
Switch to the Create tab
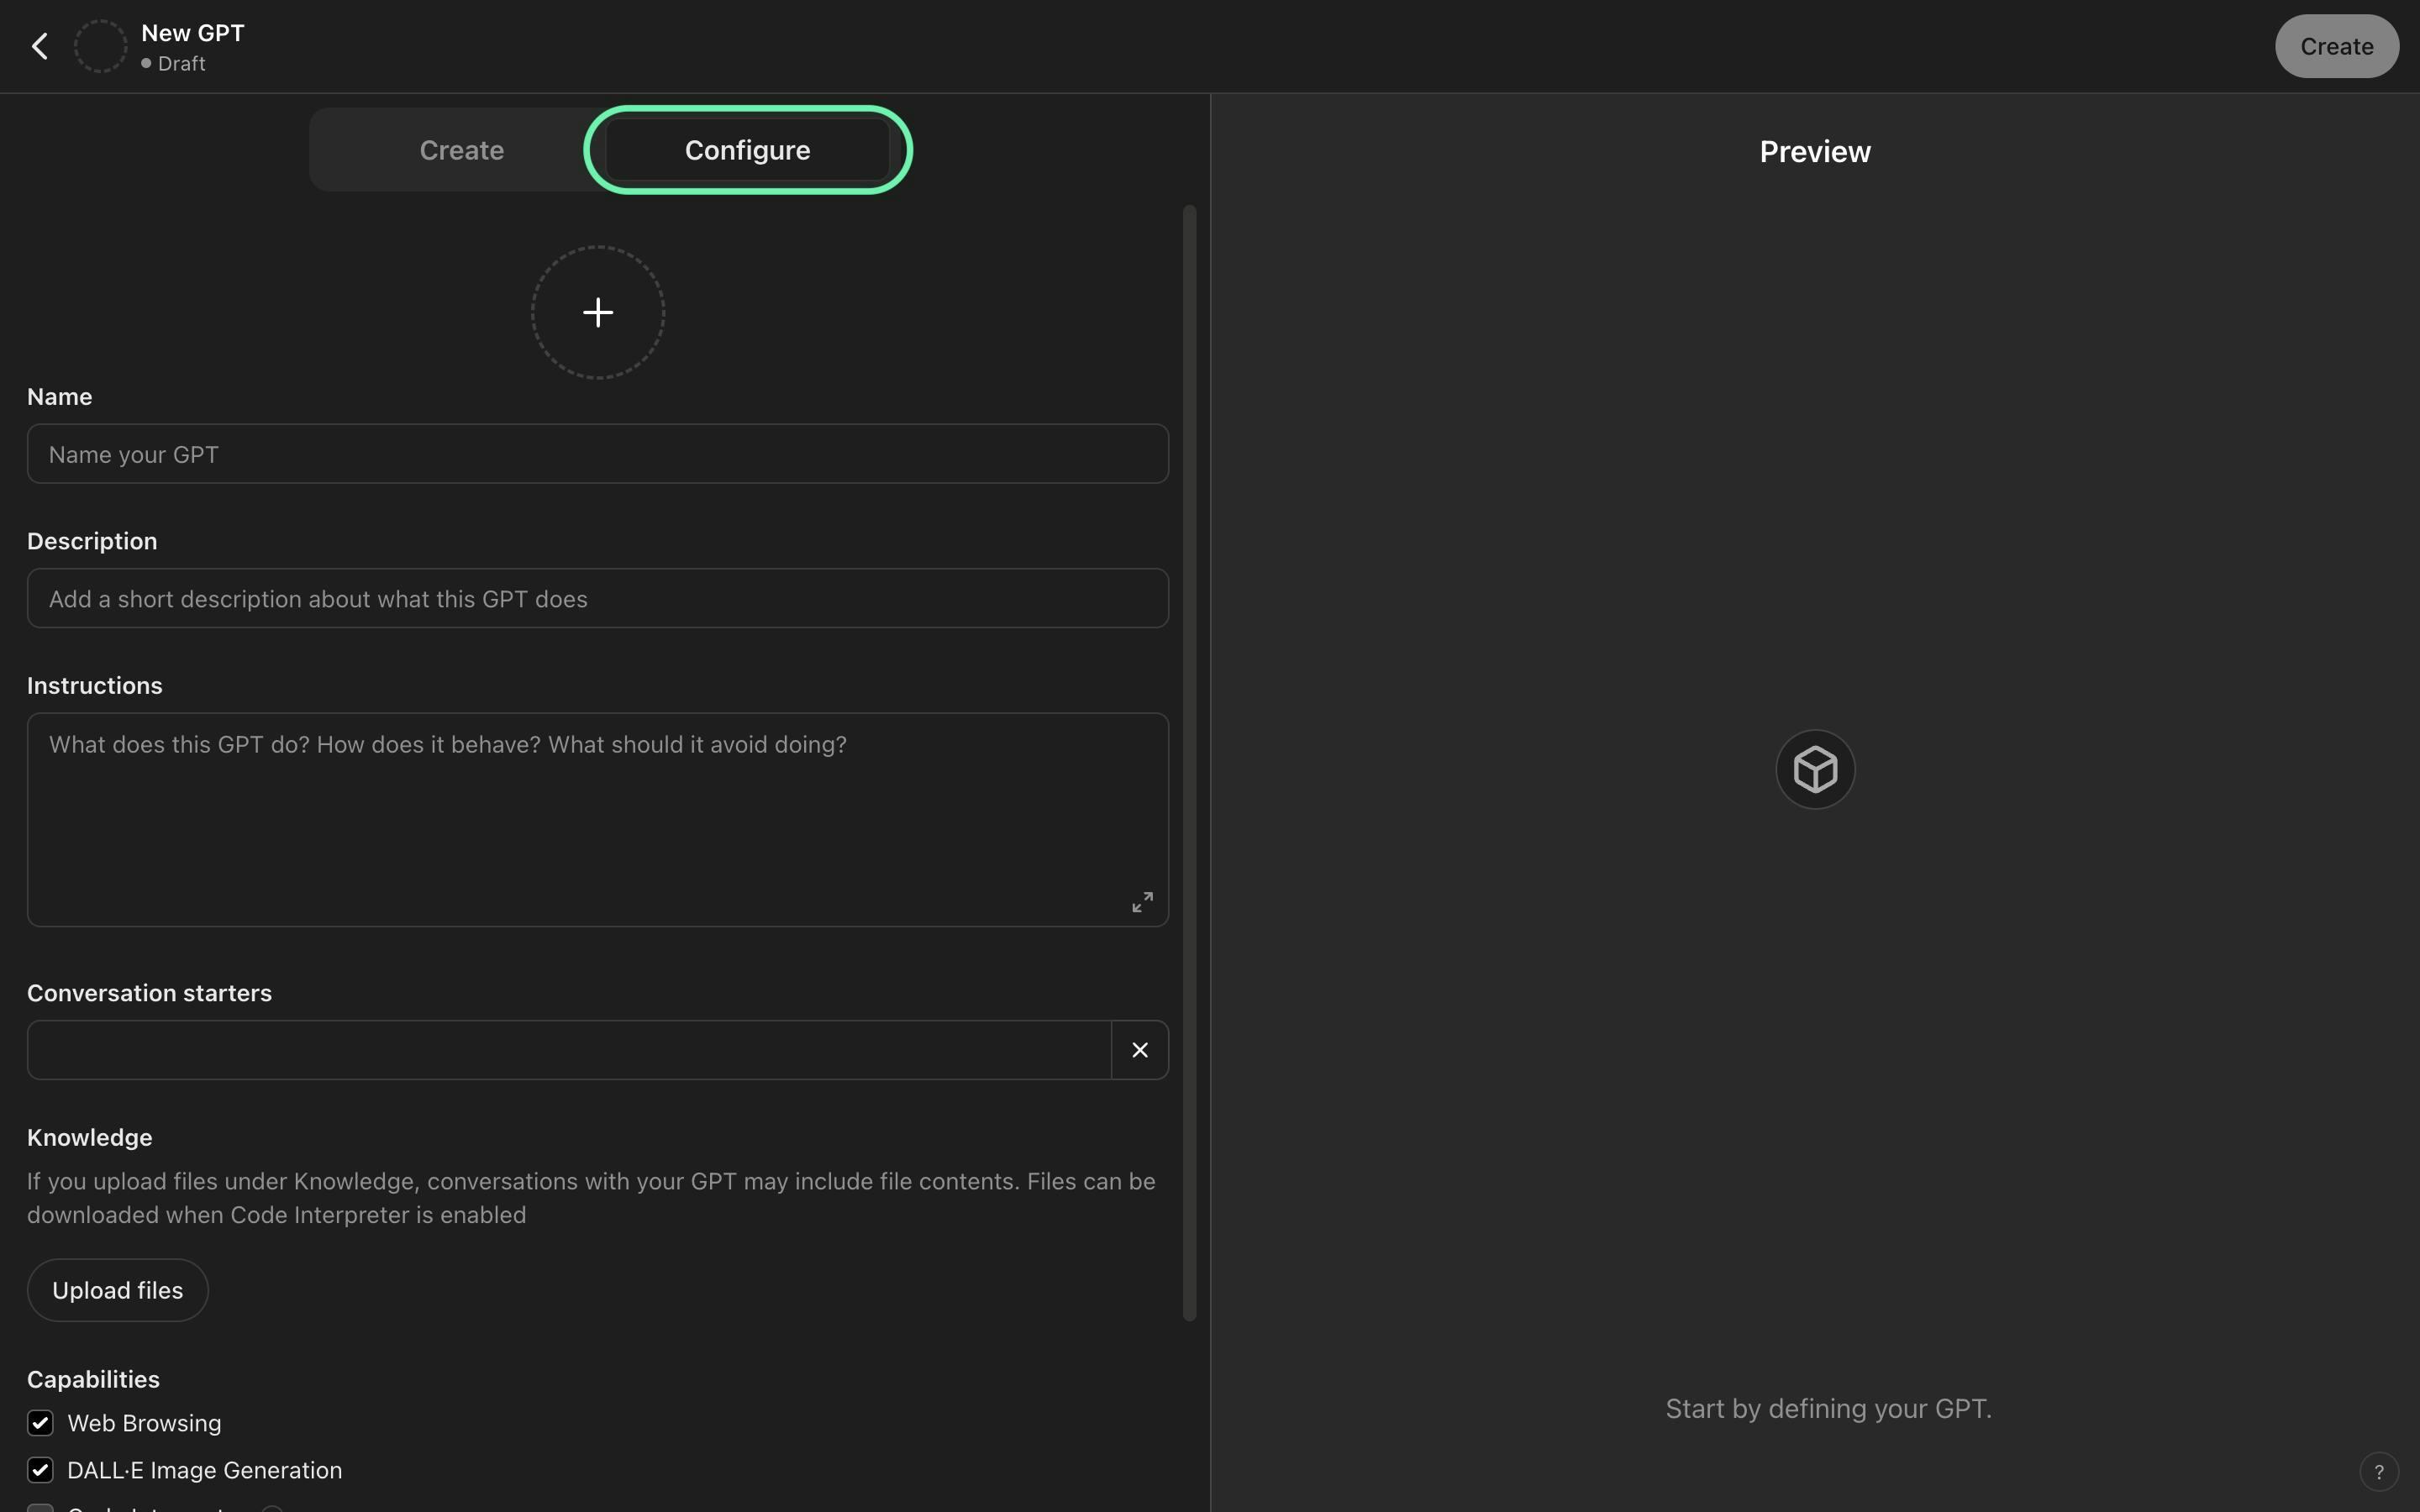(x=461, y=150)
